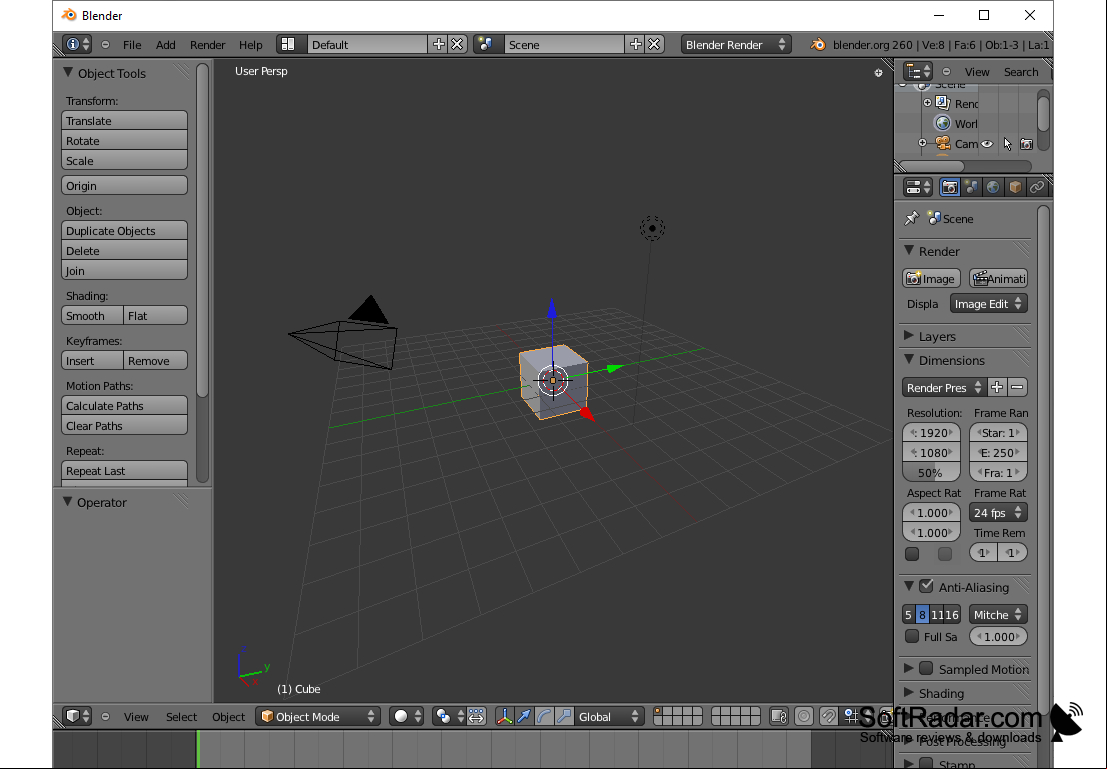This screenshot has width=1107, height=769.
Task: Select the Render properties camera tab
Action: 950,187
